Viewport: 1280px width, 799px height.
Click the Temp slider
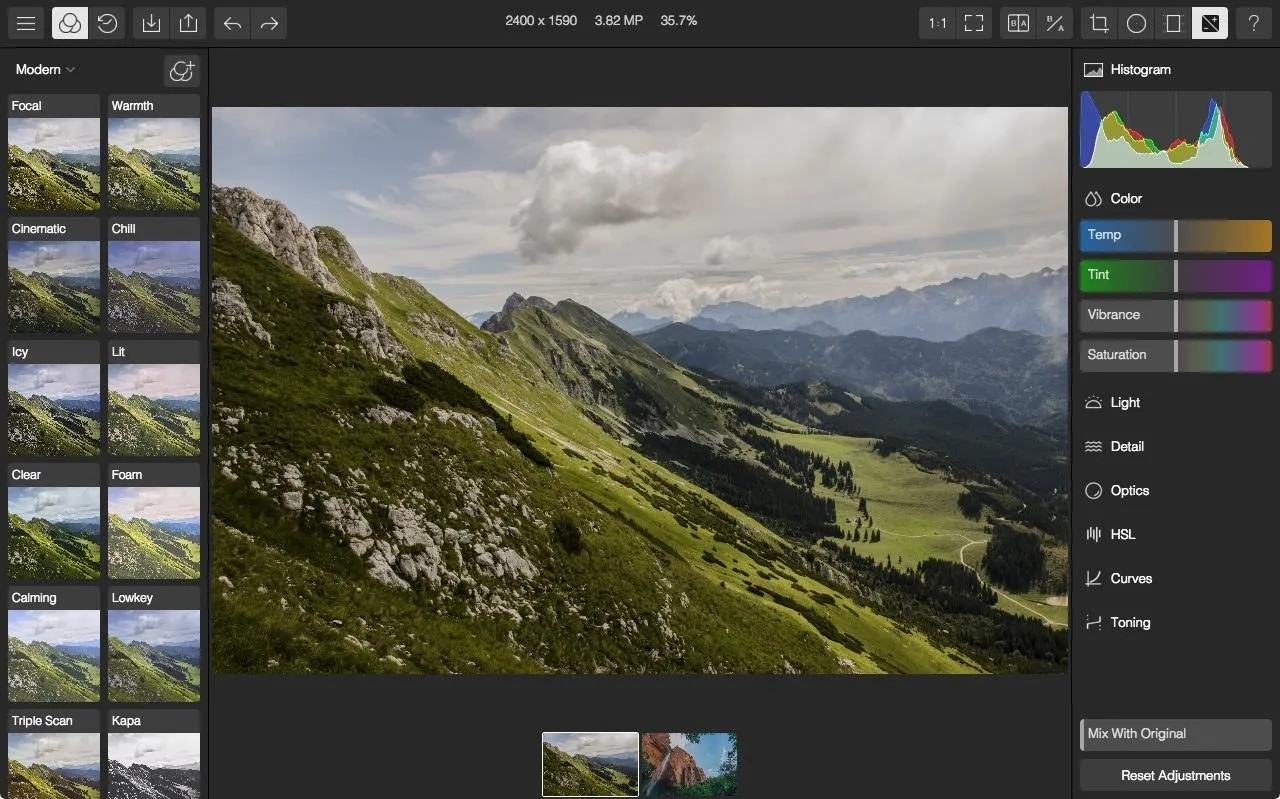pos(1176,235)
